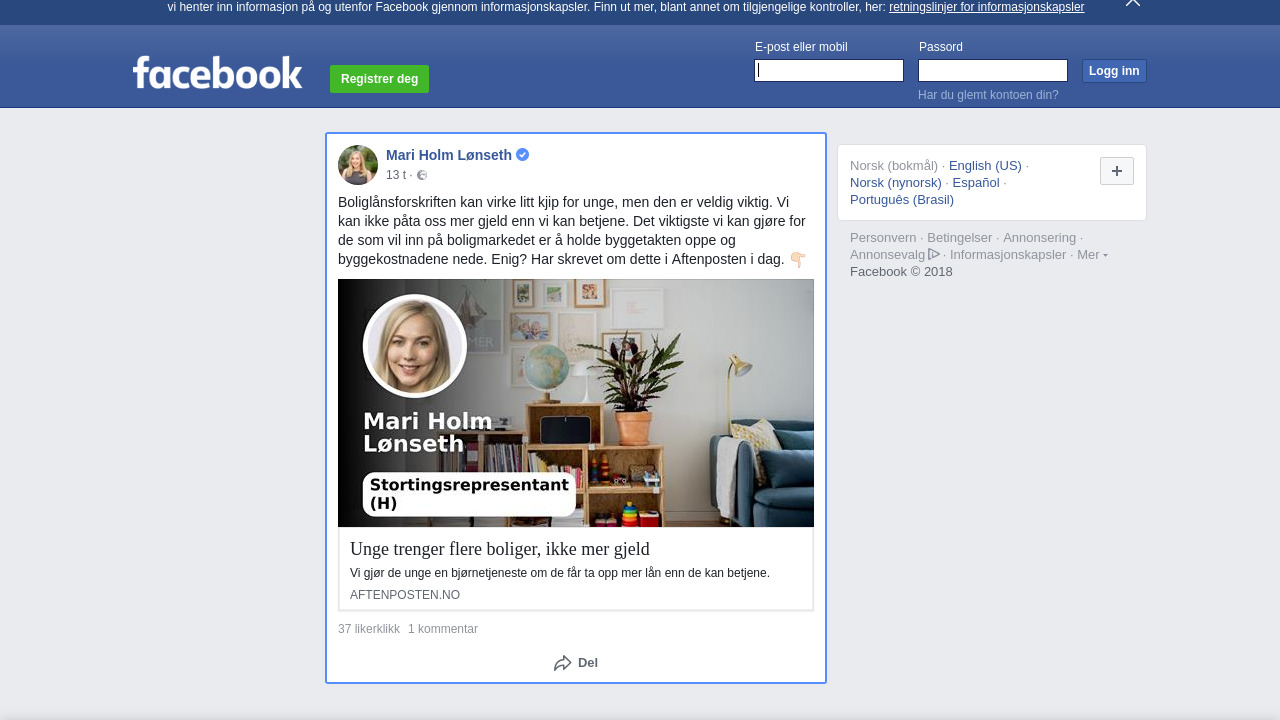The width and height of the screenshot is (1280, 720).
Task: Open the Annonsevalg footer link
Action: pyautogui.click(x=888, y=255)
